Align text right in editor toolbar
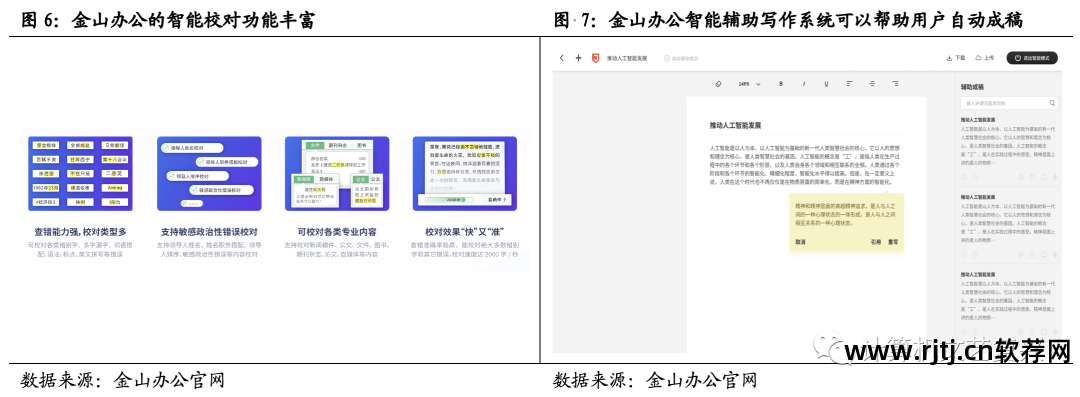 (x=895, y=83)
